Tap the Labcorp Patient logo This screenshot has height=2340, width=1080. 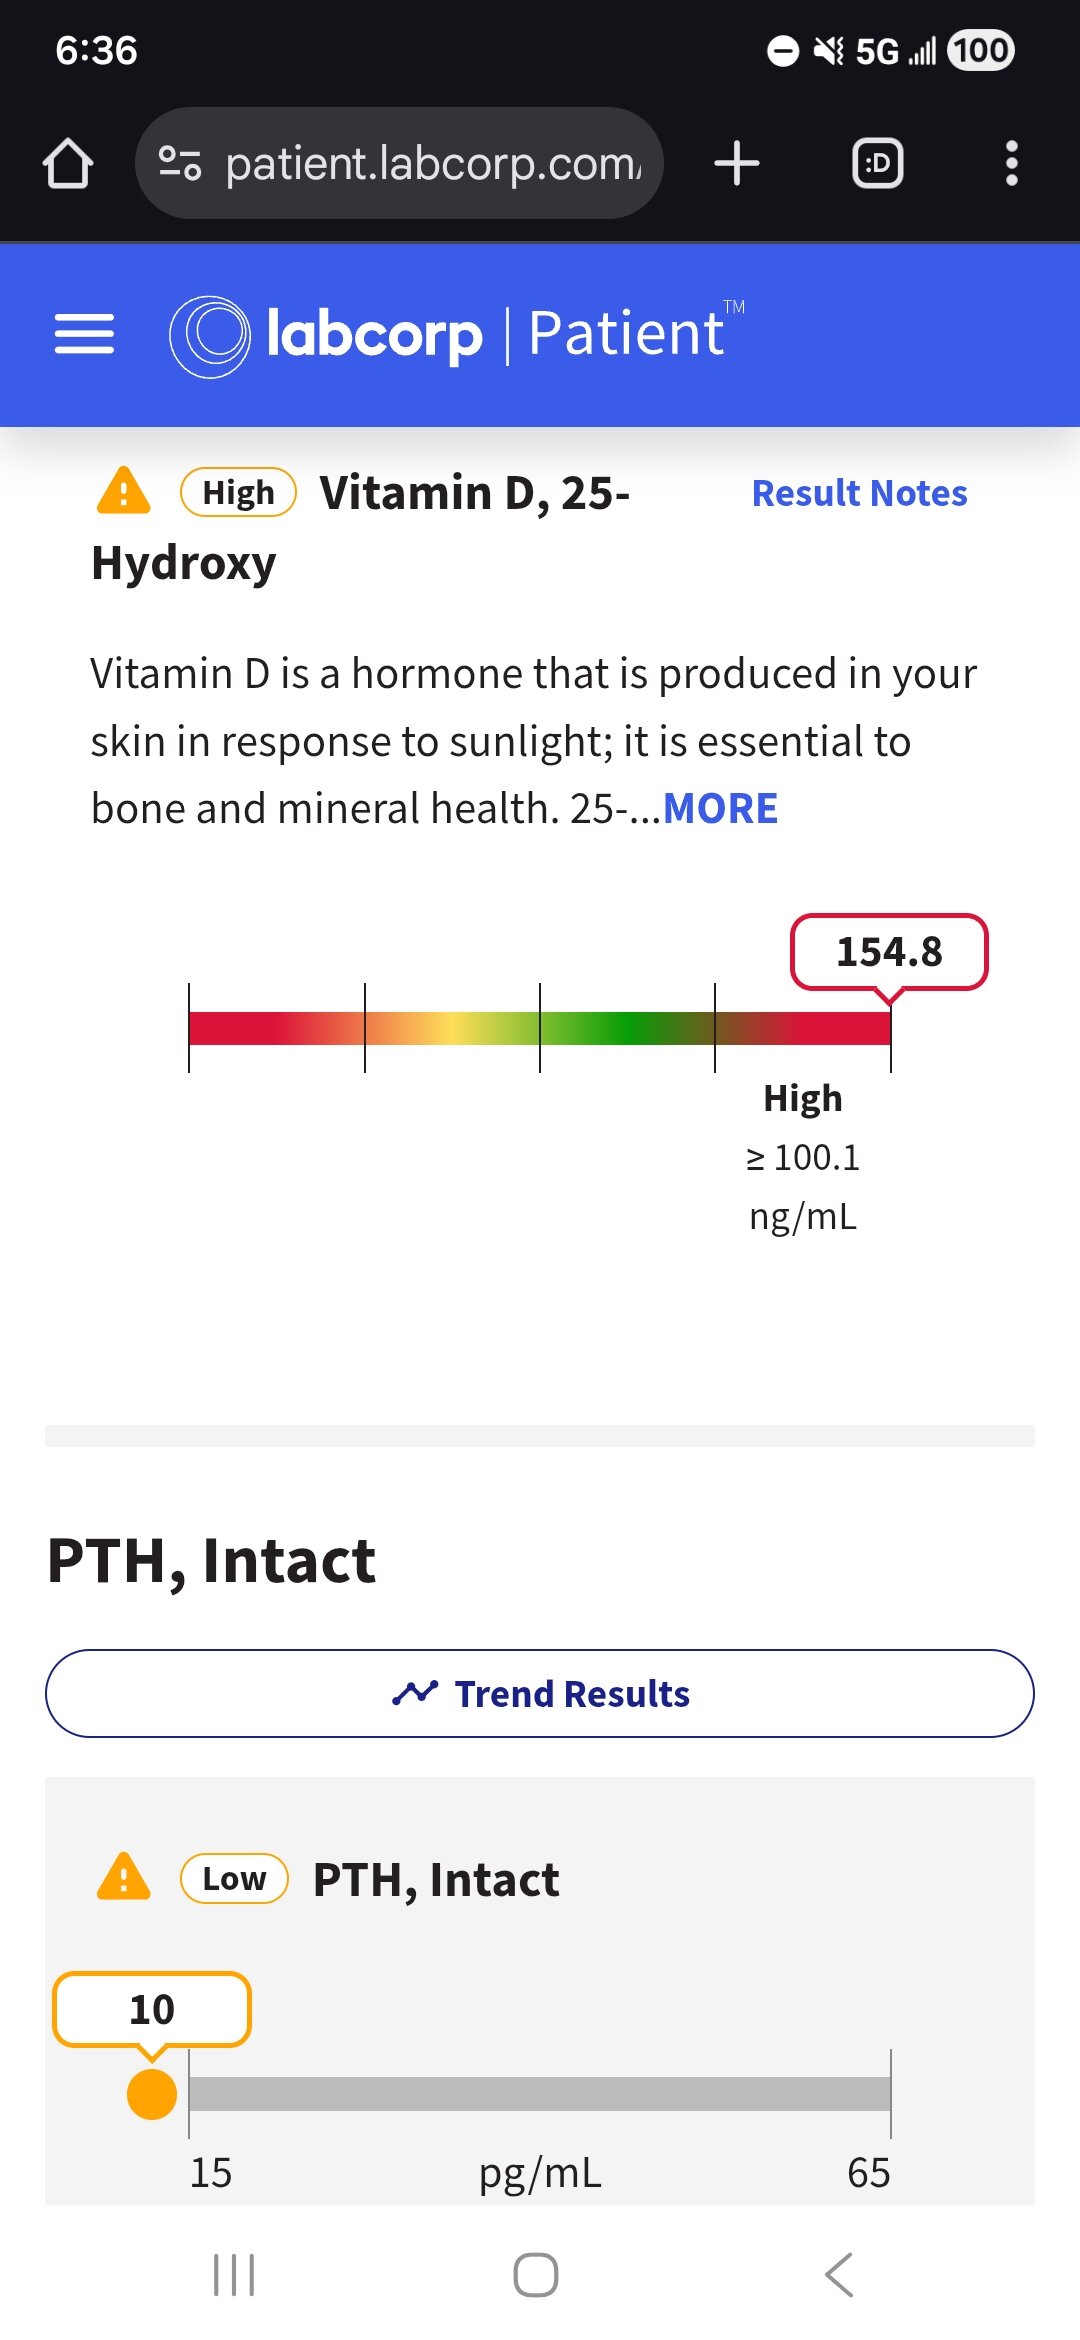[457, 334]
